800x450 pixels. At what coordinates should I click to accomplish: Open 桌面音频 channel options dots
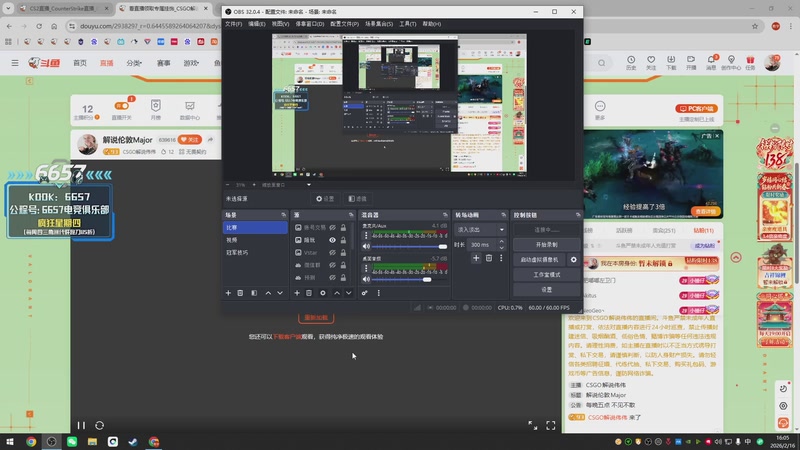click(x=366, y=268)
